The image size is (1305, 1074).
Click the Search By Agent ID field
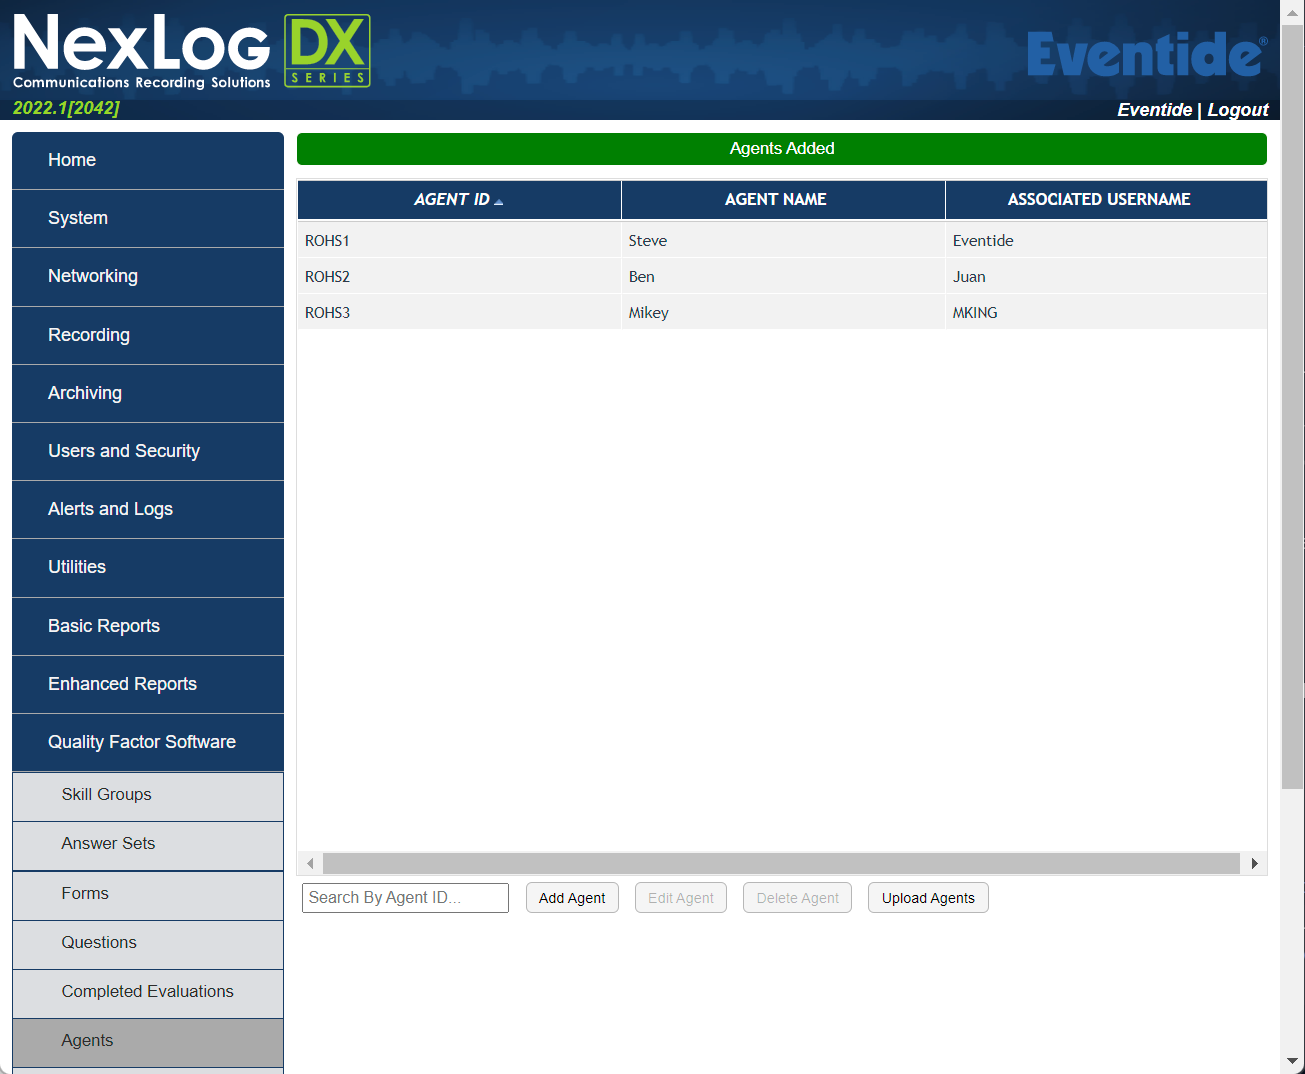pos(405,898)
